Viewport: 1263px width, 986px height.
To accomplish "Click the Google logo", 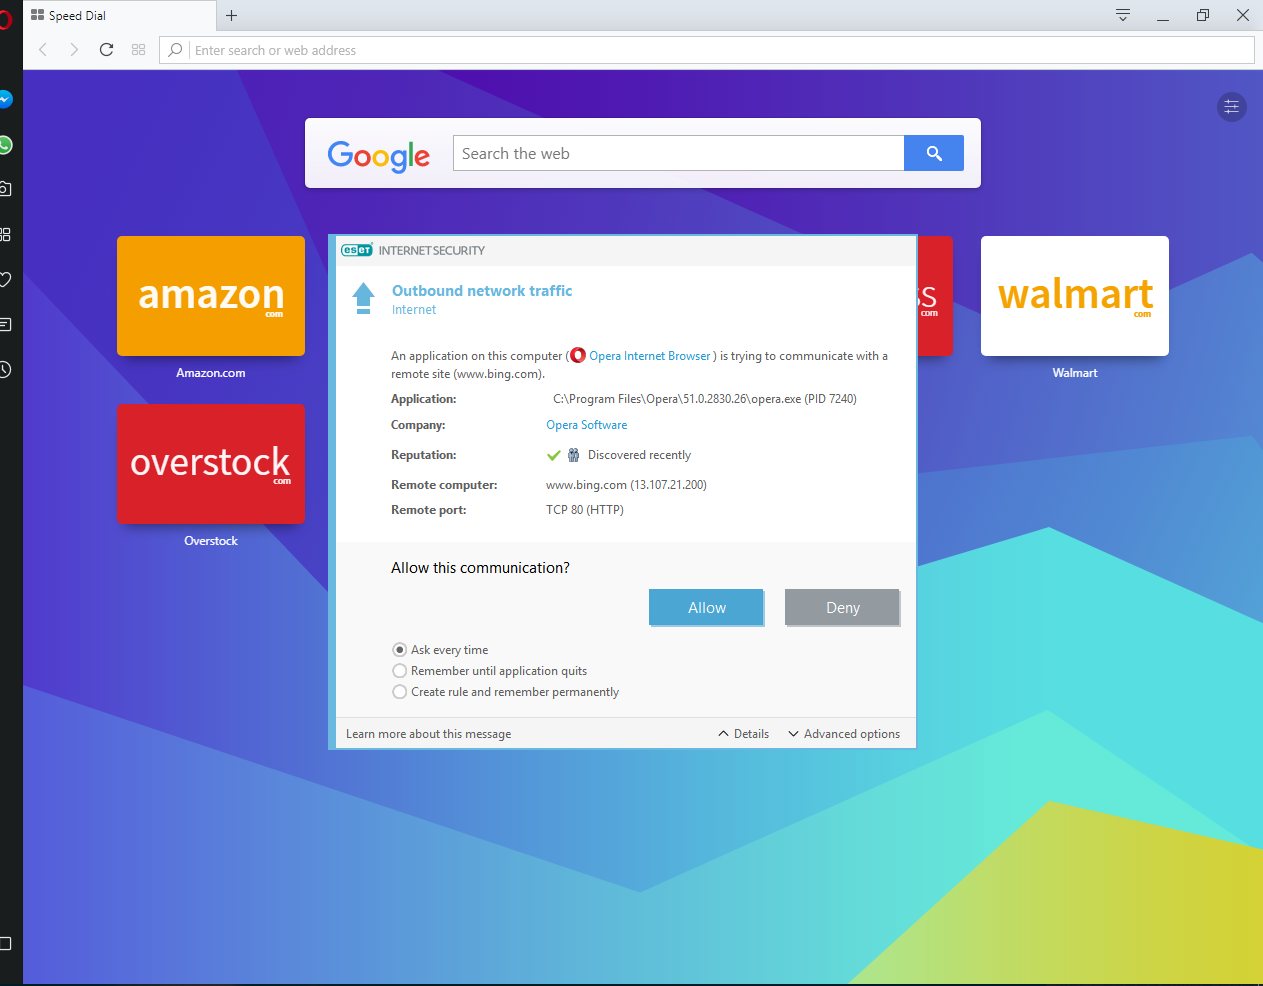I will click(378, 155).
